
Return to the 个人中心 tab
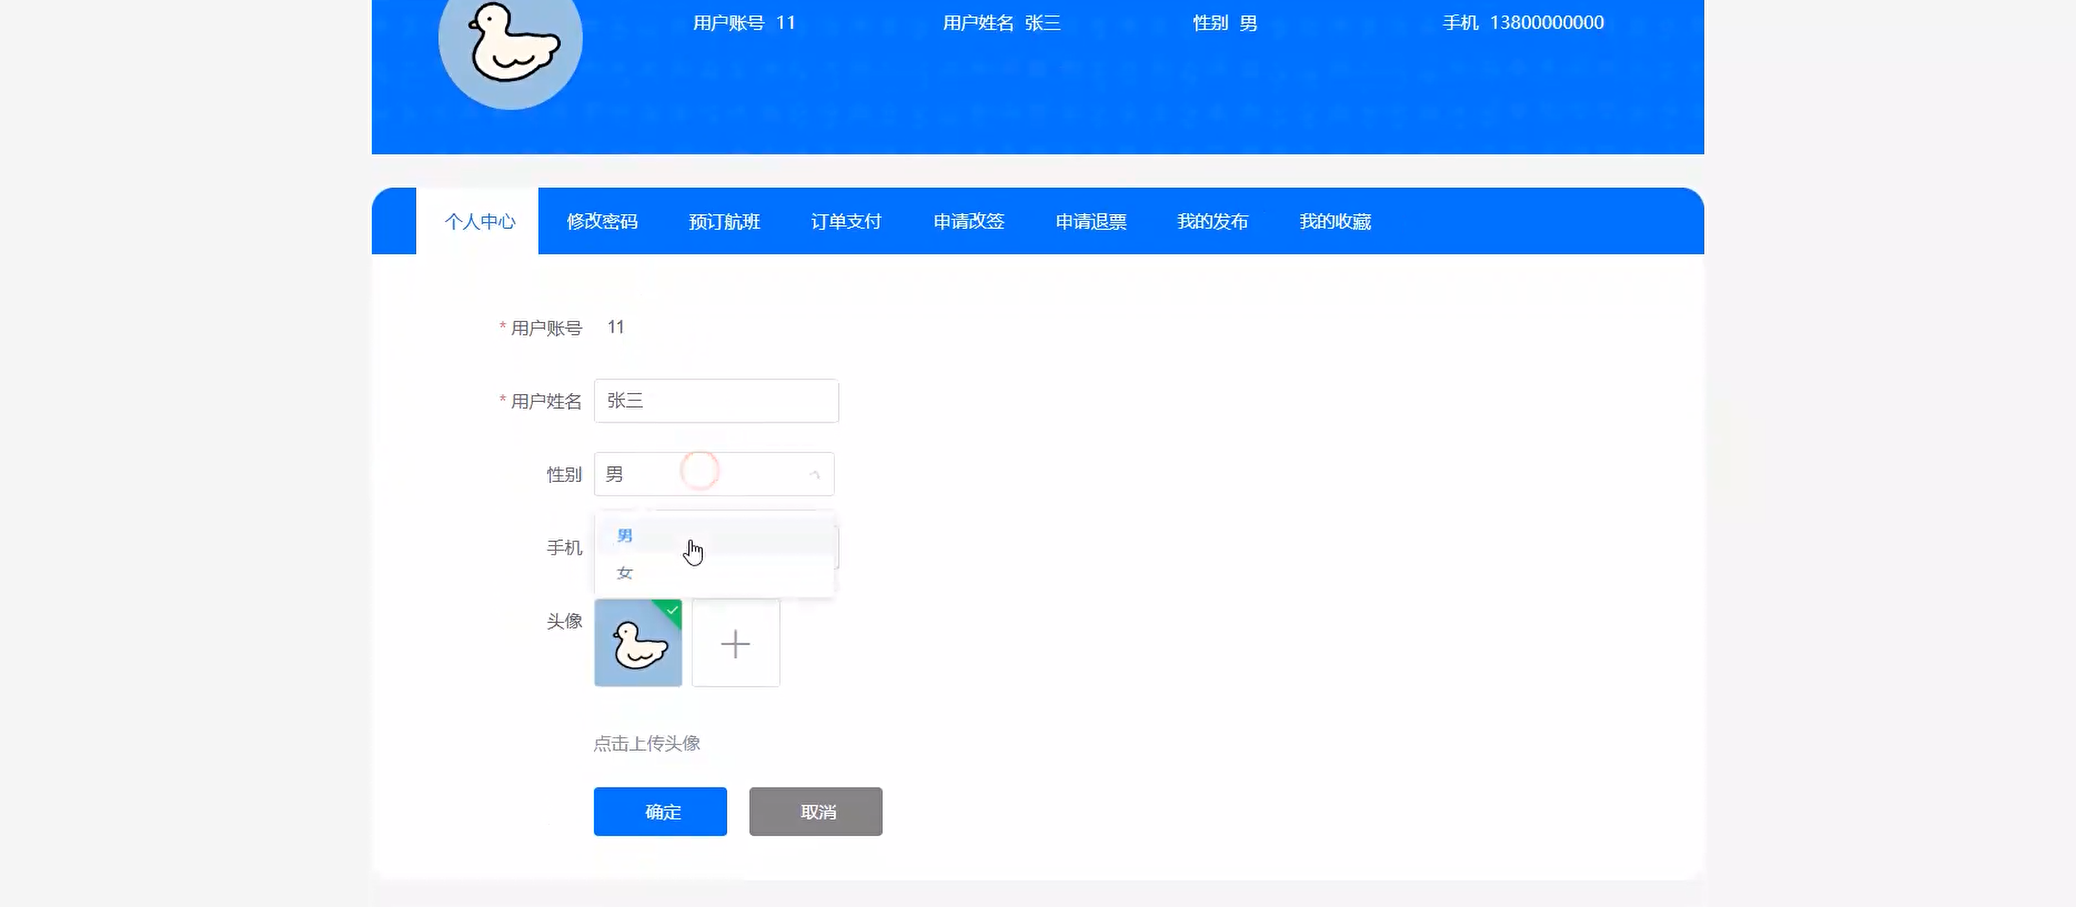479,221
